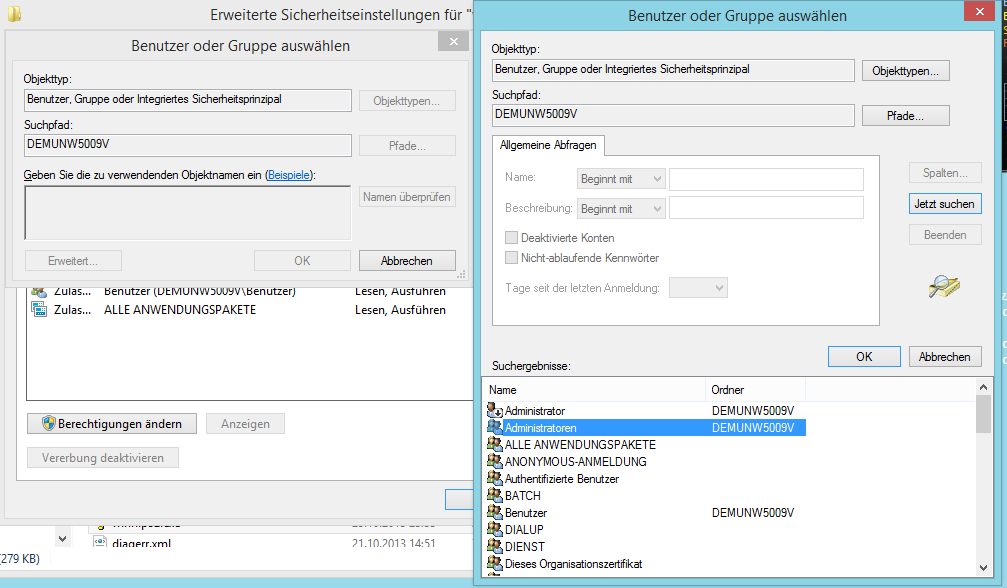Toggle Nicht-ablaufende Kennwörter checkbox
Image resolution: width=1007 pixels, height=588 pixels.
[x=512, y=258]
